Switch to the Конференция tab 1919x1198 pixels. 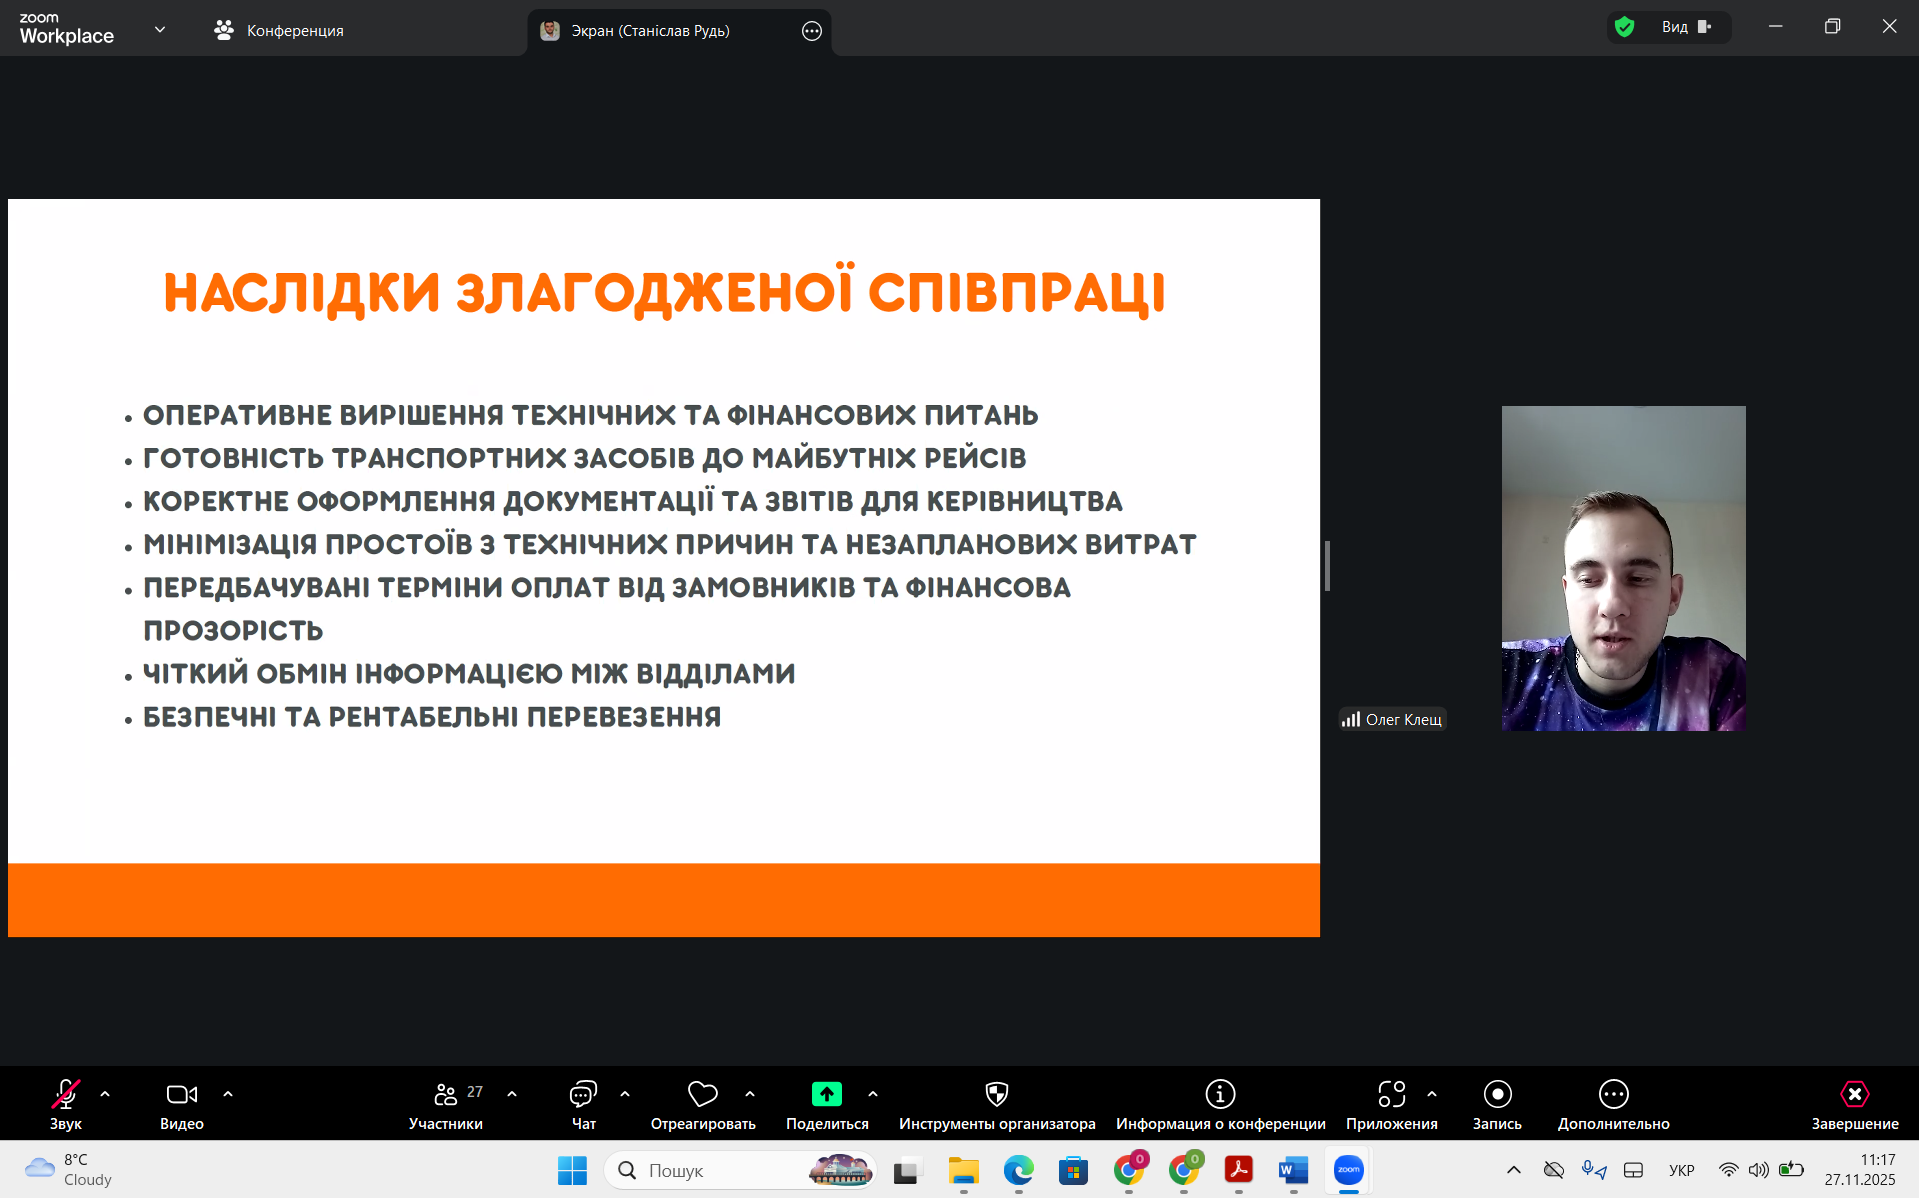pos(279,30)
